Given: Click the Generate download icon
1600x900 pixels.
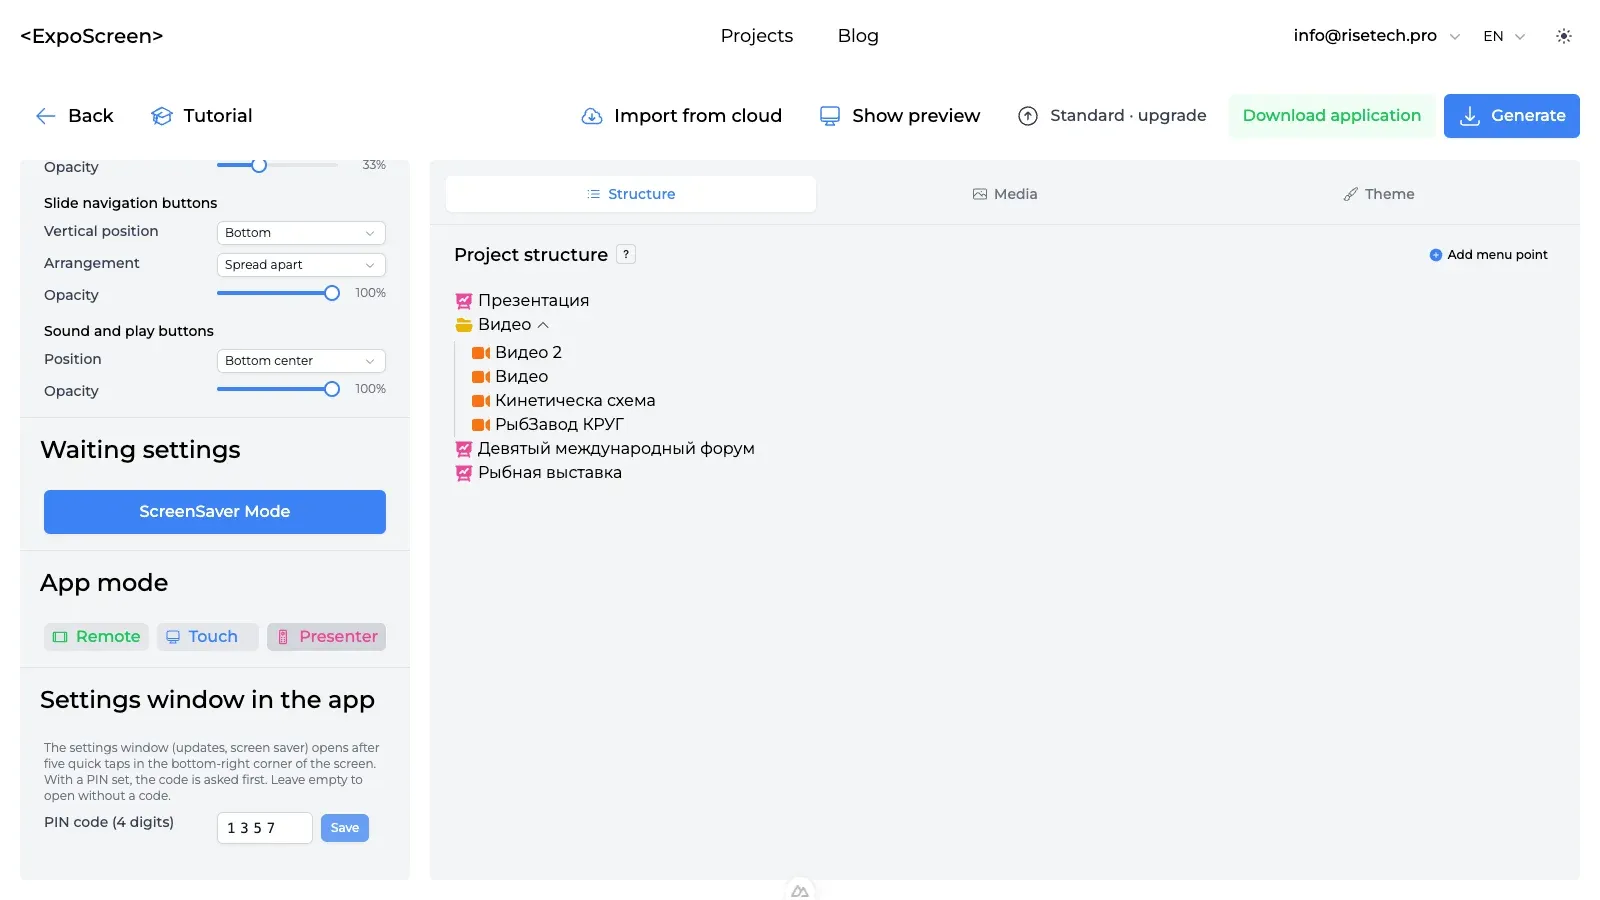Looking at the screenshot, I should (1470, 116).
